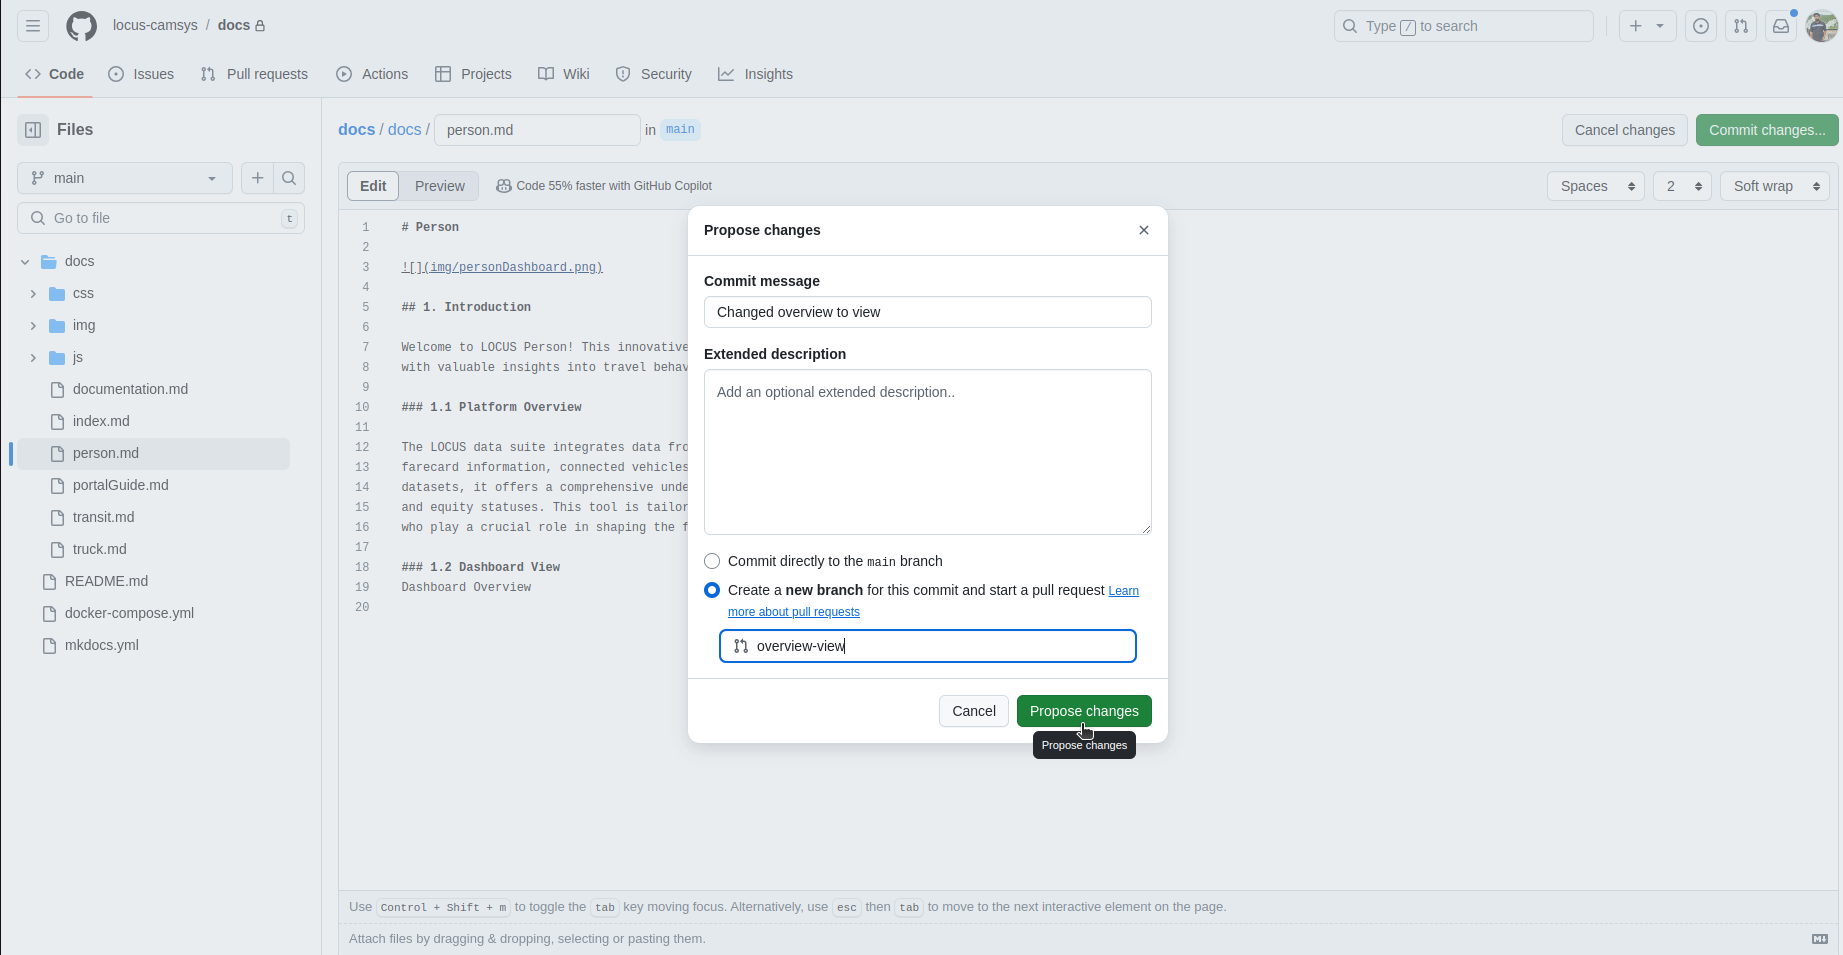Expand the img folder
This screenshot has width=1843, height=955.
(x=33, y=326)
